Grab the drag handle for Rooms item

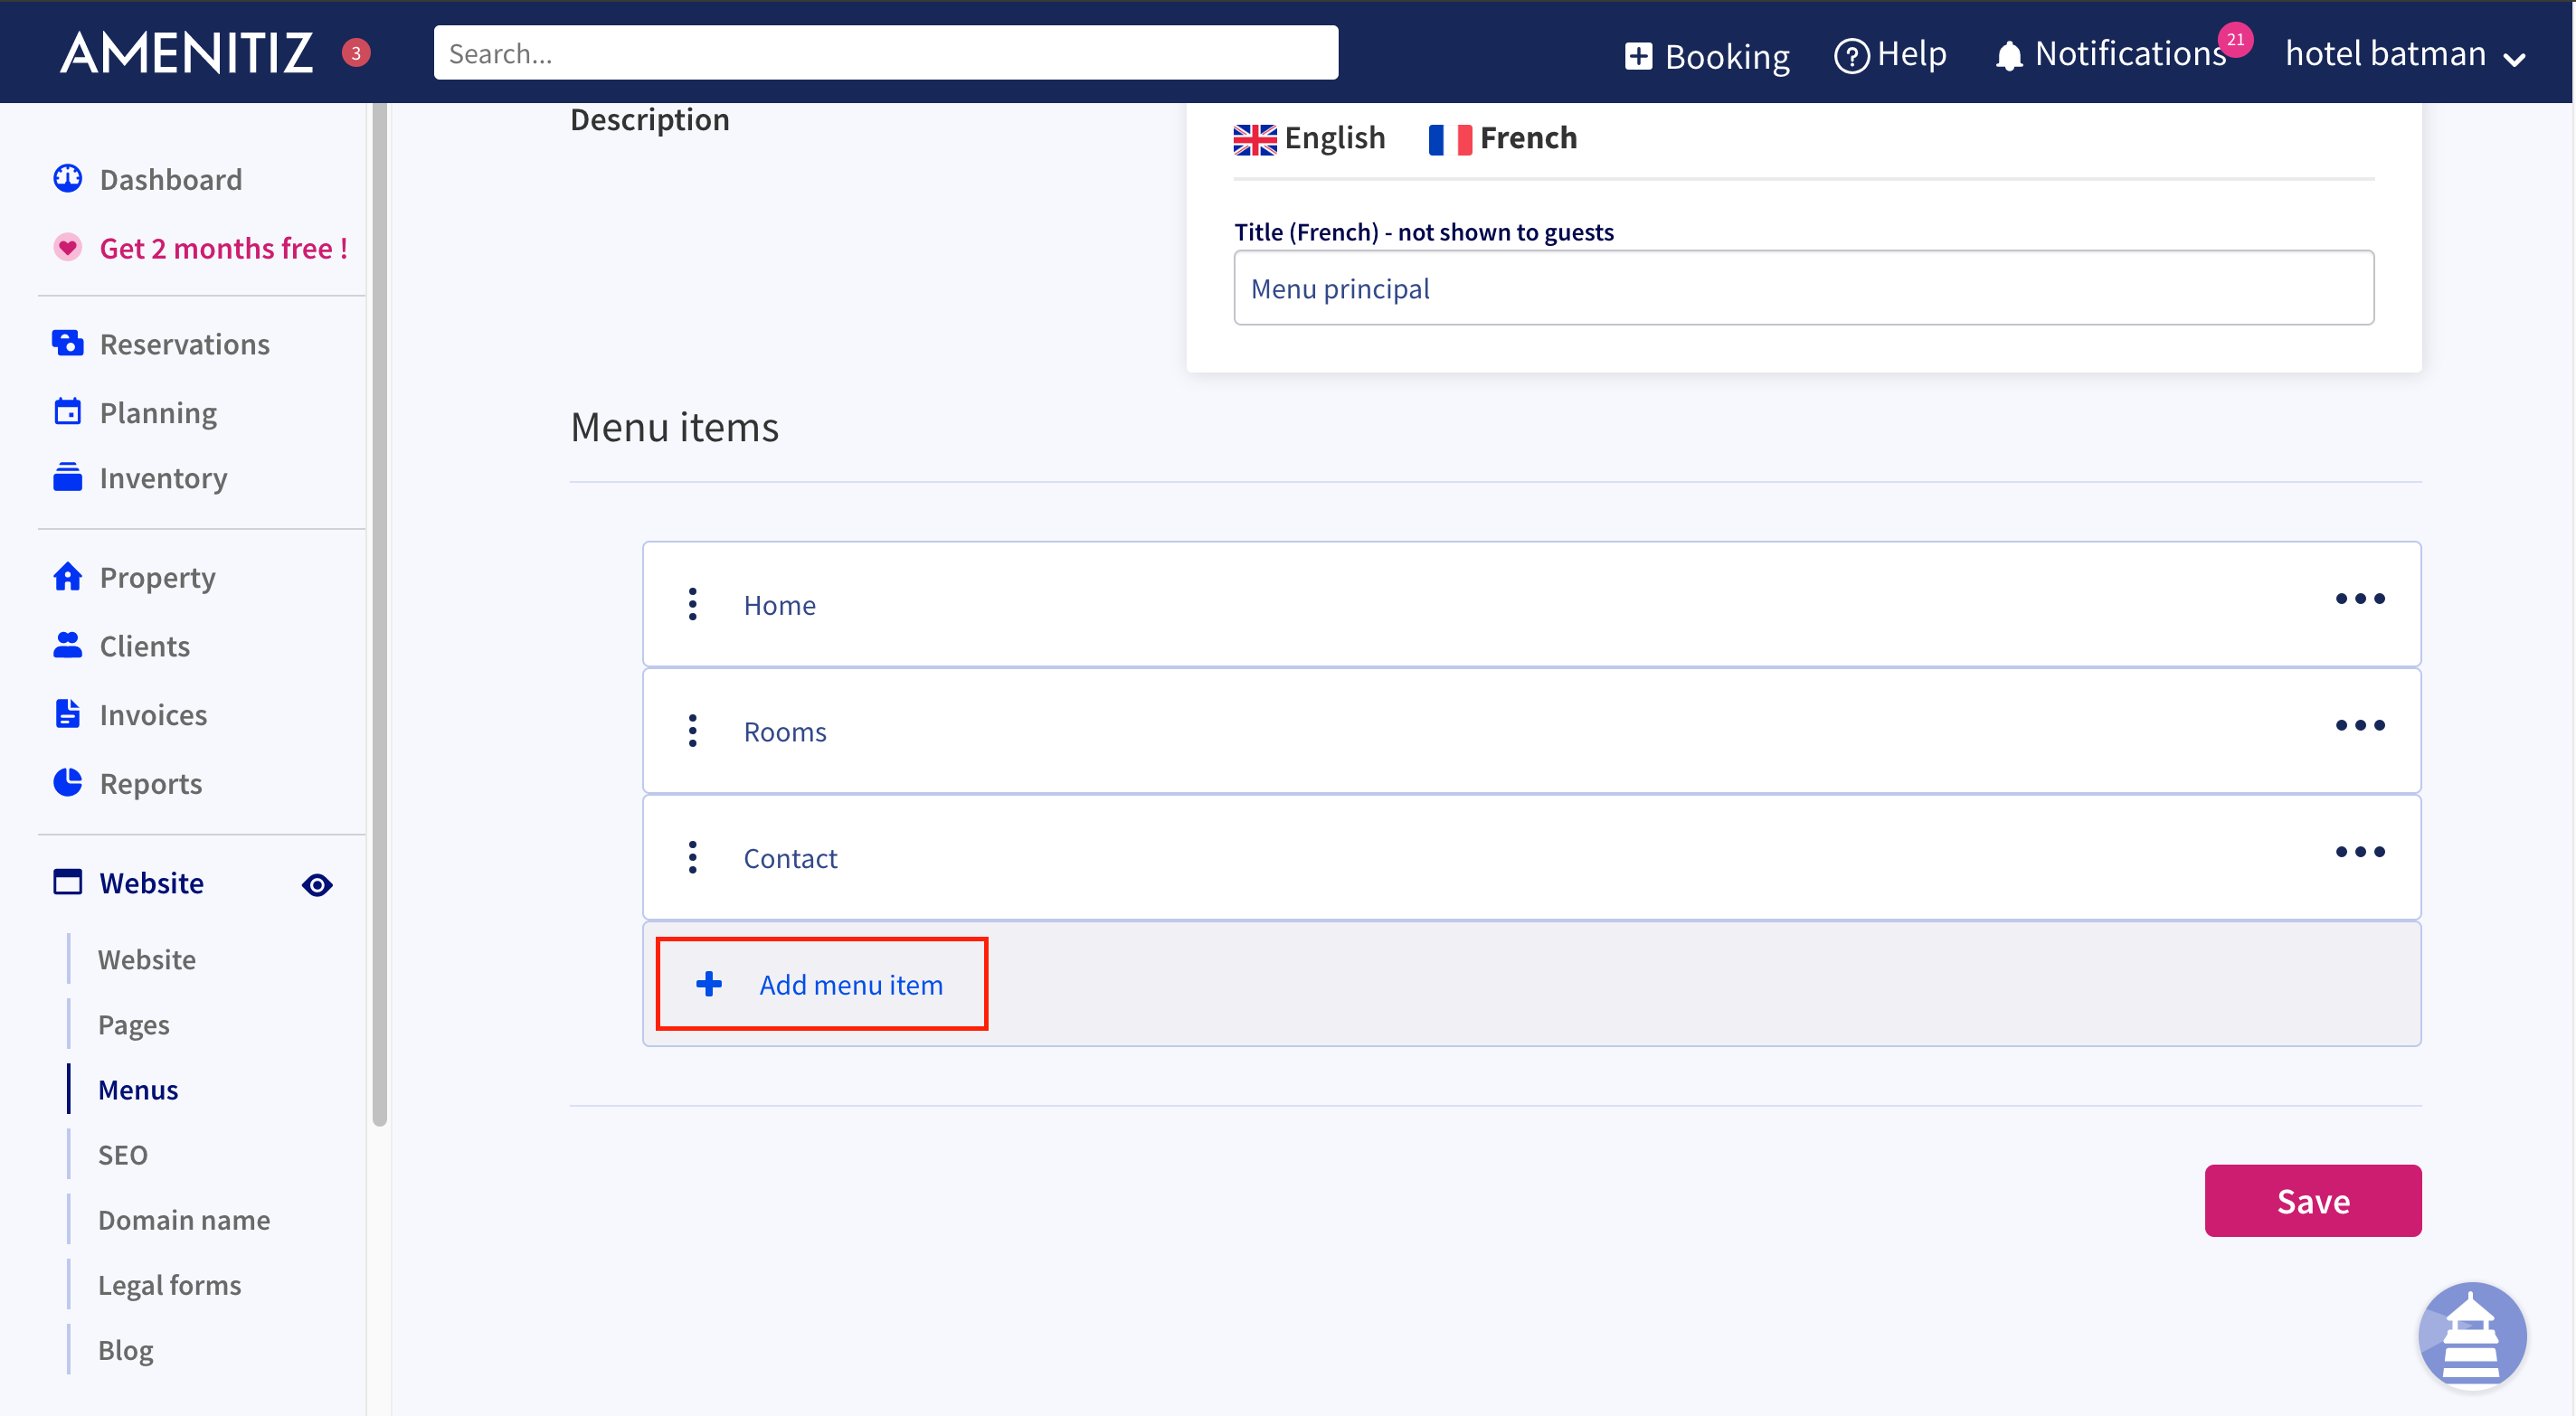pyautogui.click(x=693, y=731)
